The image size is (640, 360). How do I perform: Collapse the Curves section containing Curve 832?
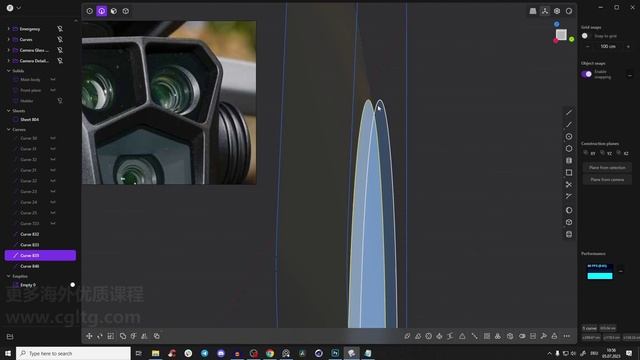coord(9,129)
